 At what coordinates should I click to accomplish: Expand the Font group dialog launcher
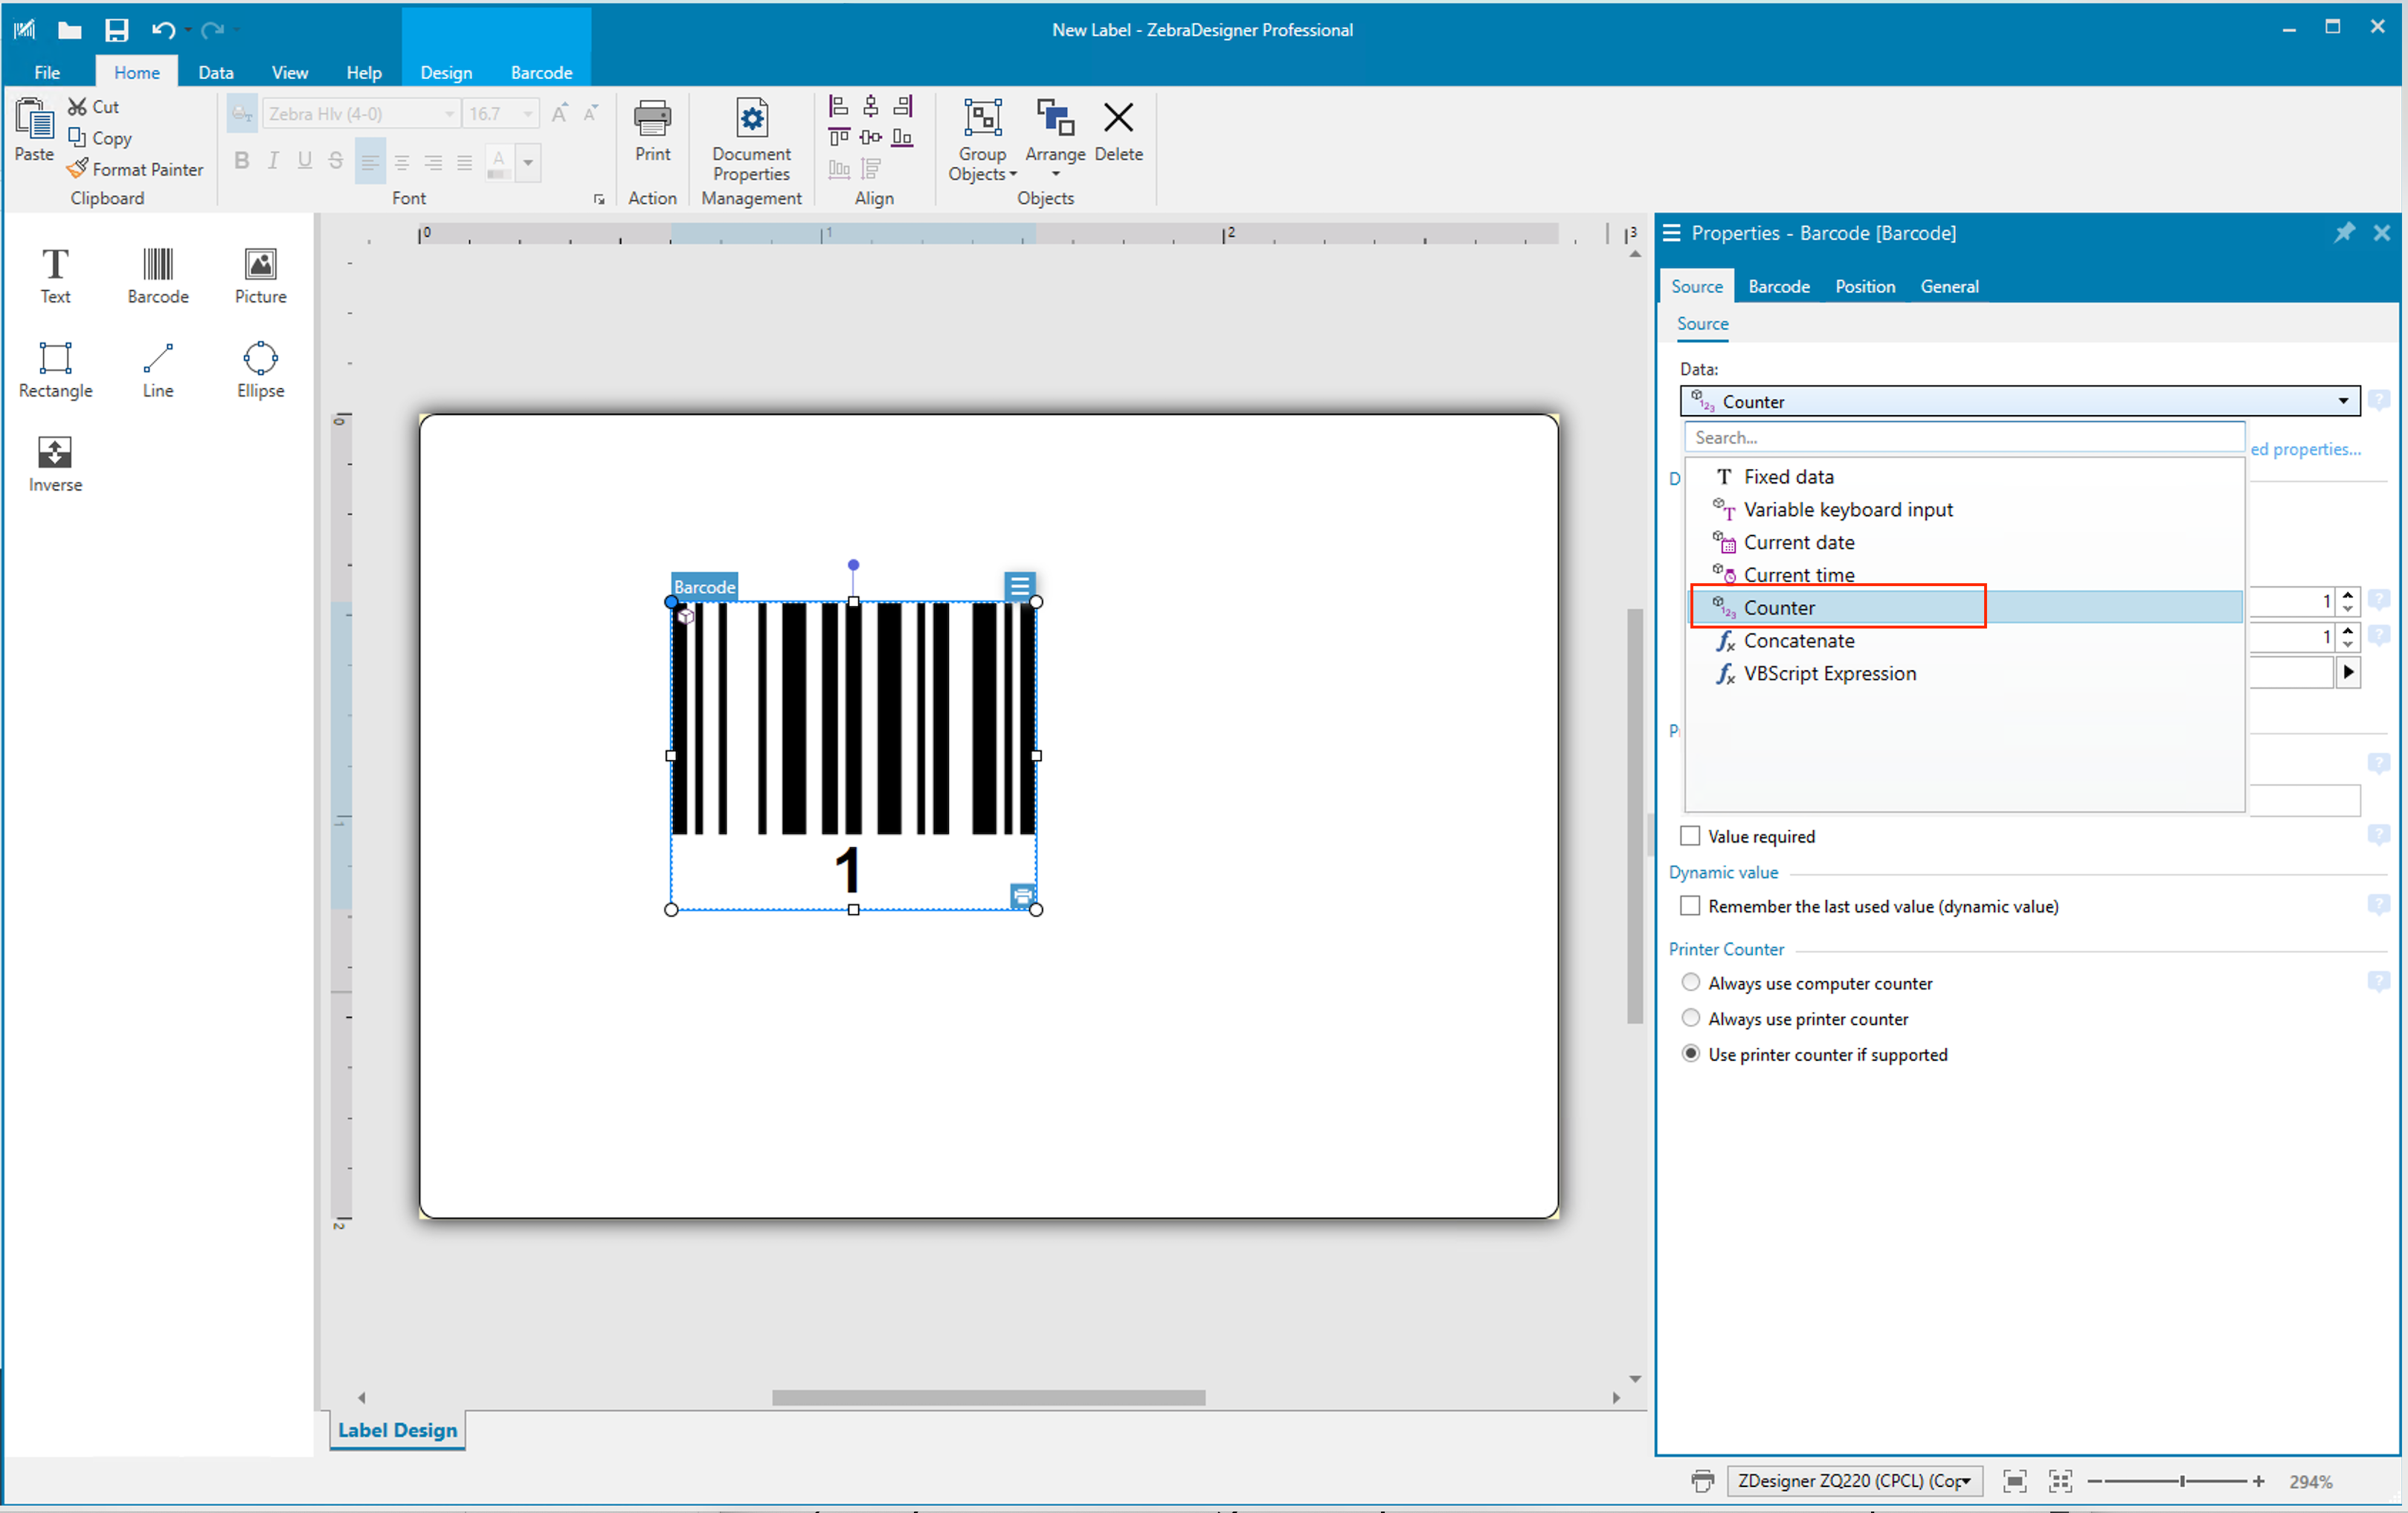(599, 200)
